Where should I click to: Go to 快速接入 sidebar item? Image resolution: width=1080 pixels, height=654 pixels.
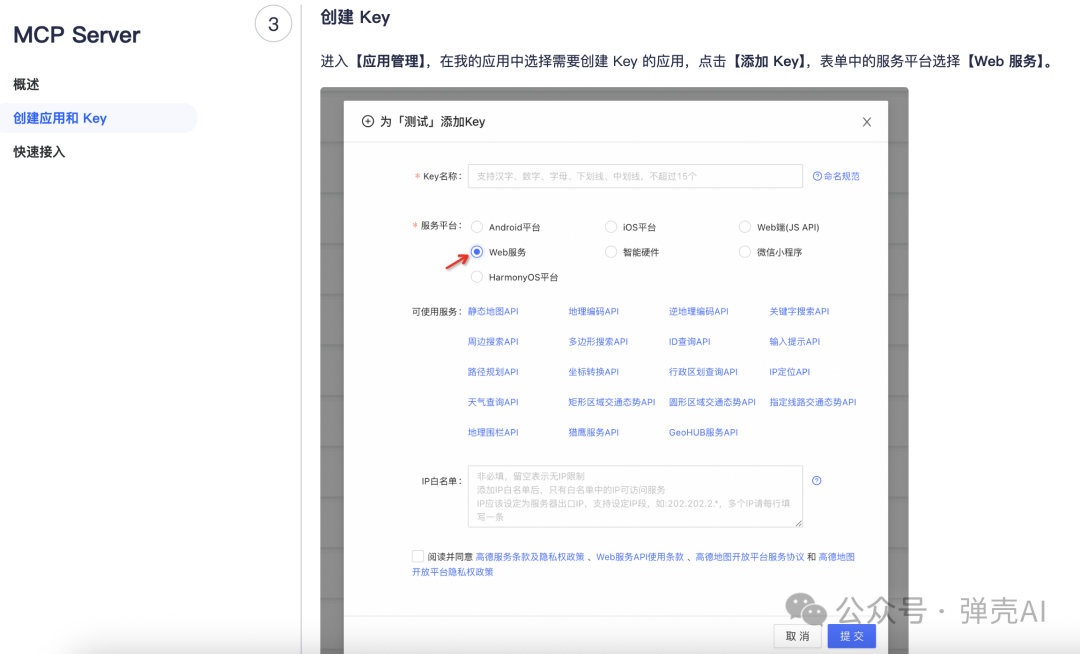pyautogui.click(x=39, y=152)
